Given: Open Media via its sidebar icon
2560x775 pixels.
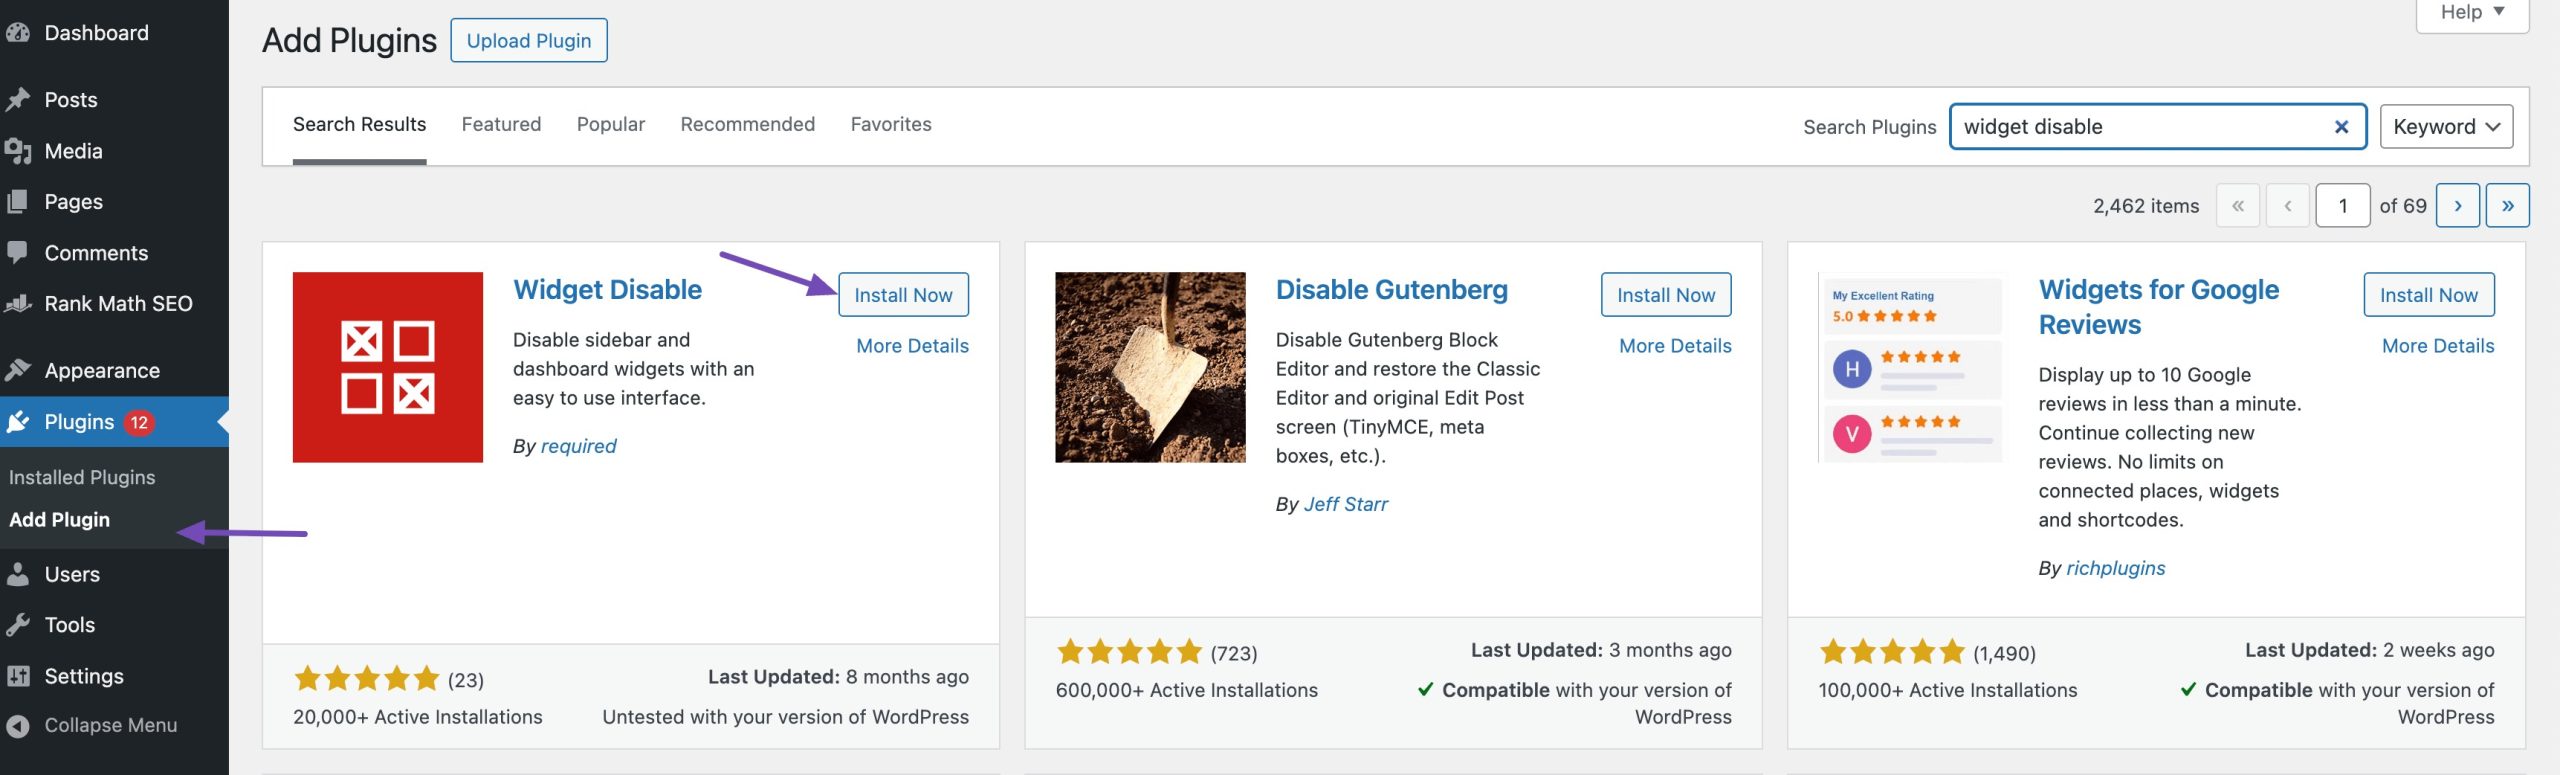Looking at the screenshot, I should (17, 151).
